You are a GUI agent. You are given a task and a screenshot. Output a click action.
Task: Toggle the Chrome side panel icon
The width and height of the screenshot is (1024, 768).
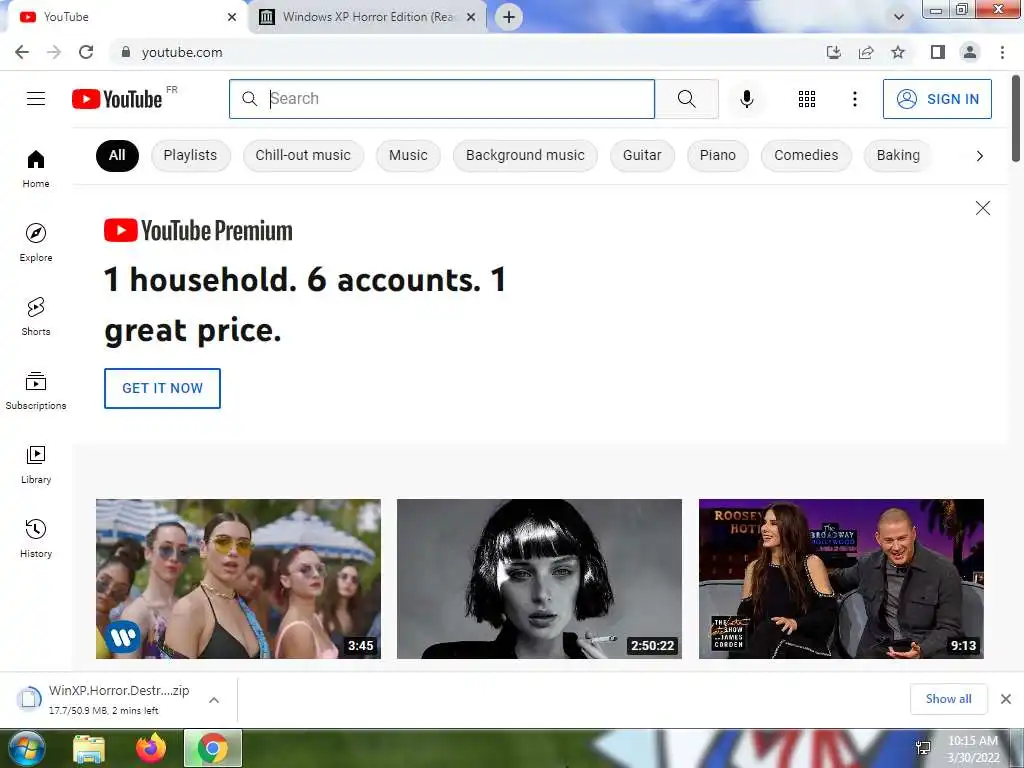[x=938, y=52]
